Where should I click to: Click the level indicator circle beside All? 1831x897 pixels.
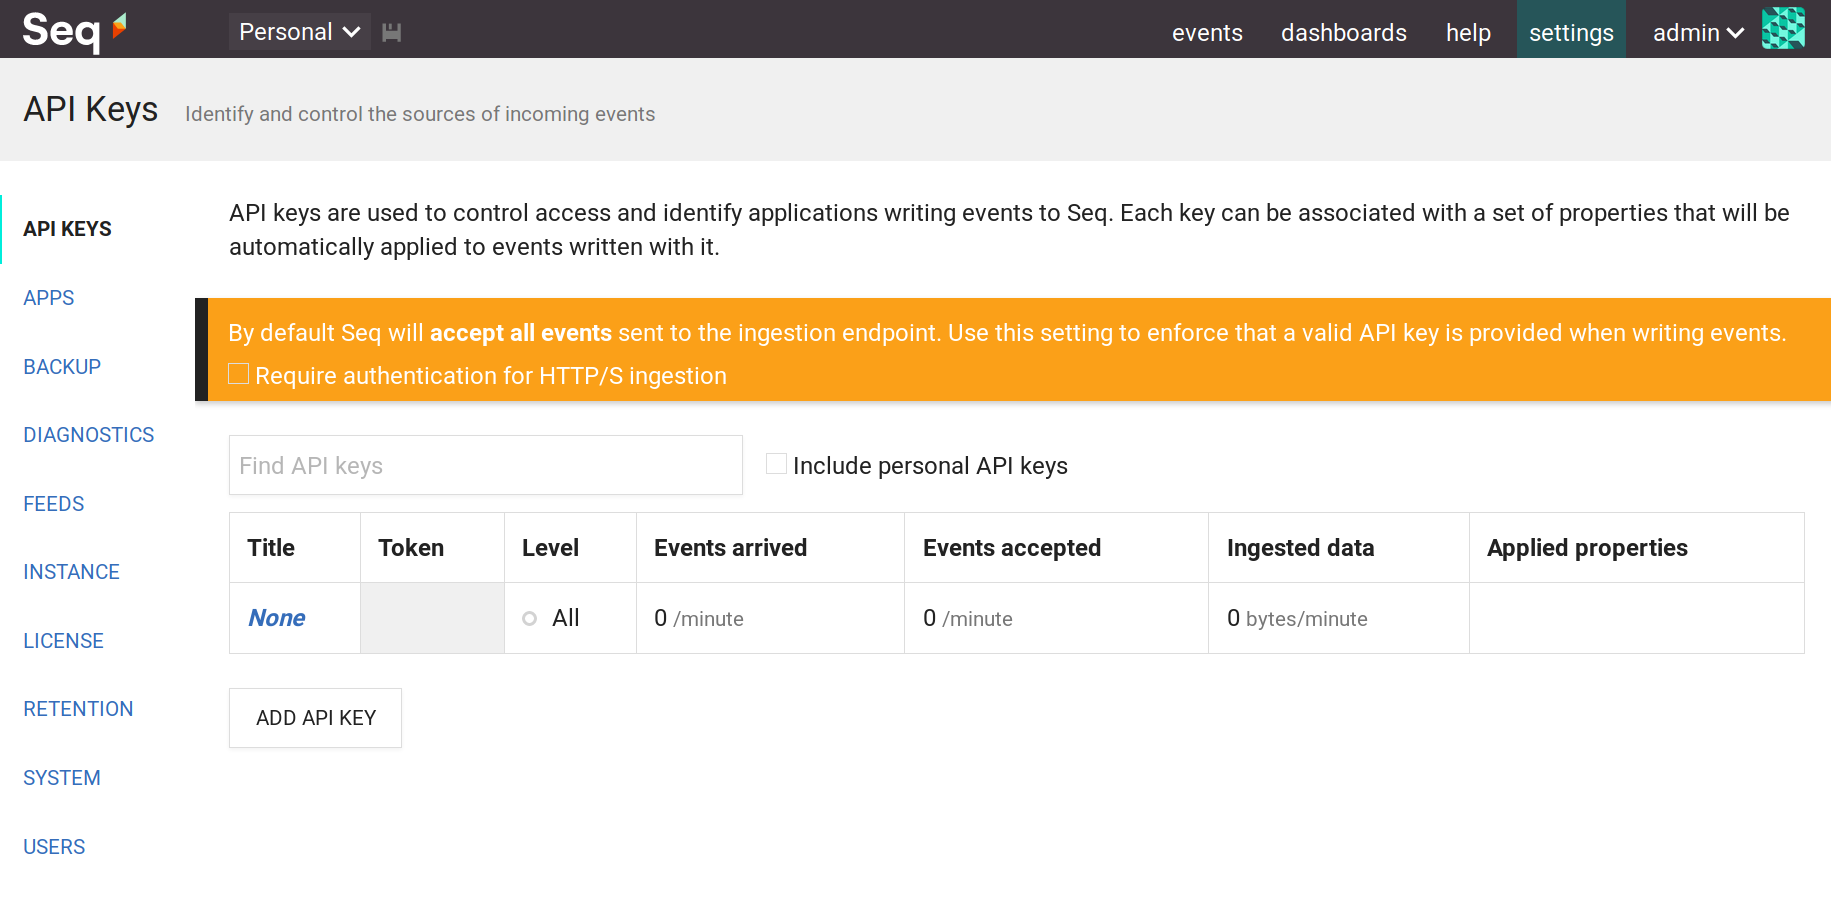(x=530, y=619)
